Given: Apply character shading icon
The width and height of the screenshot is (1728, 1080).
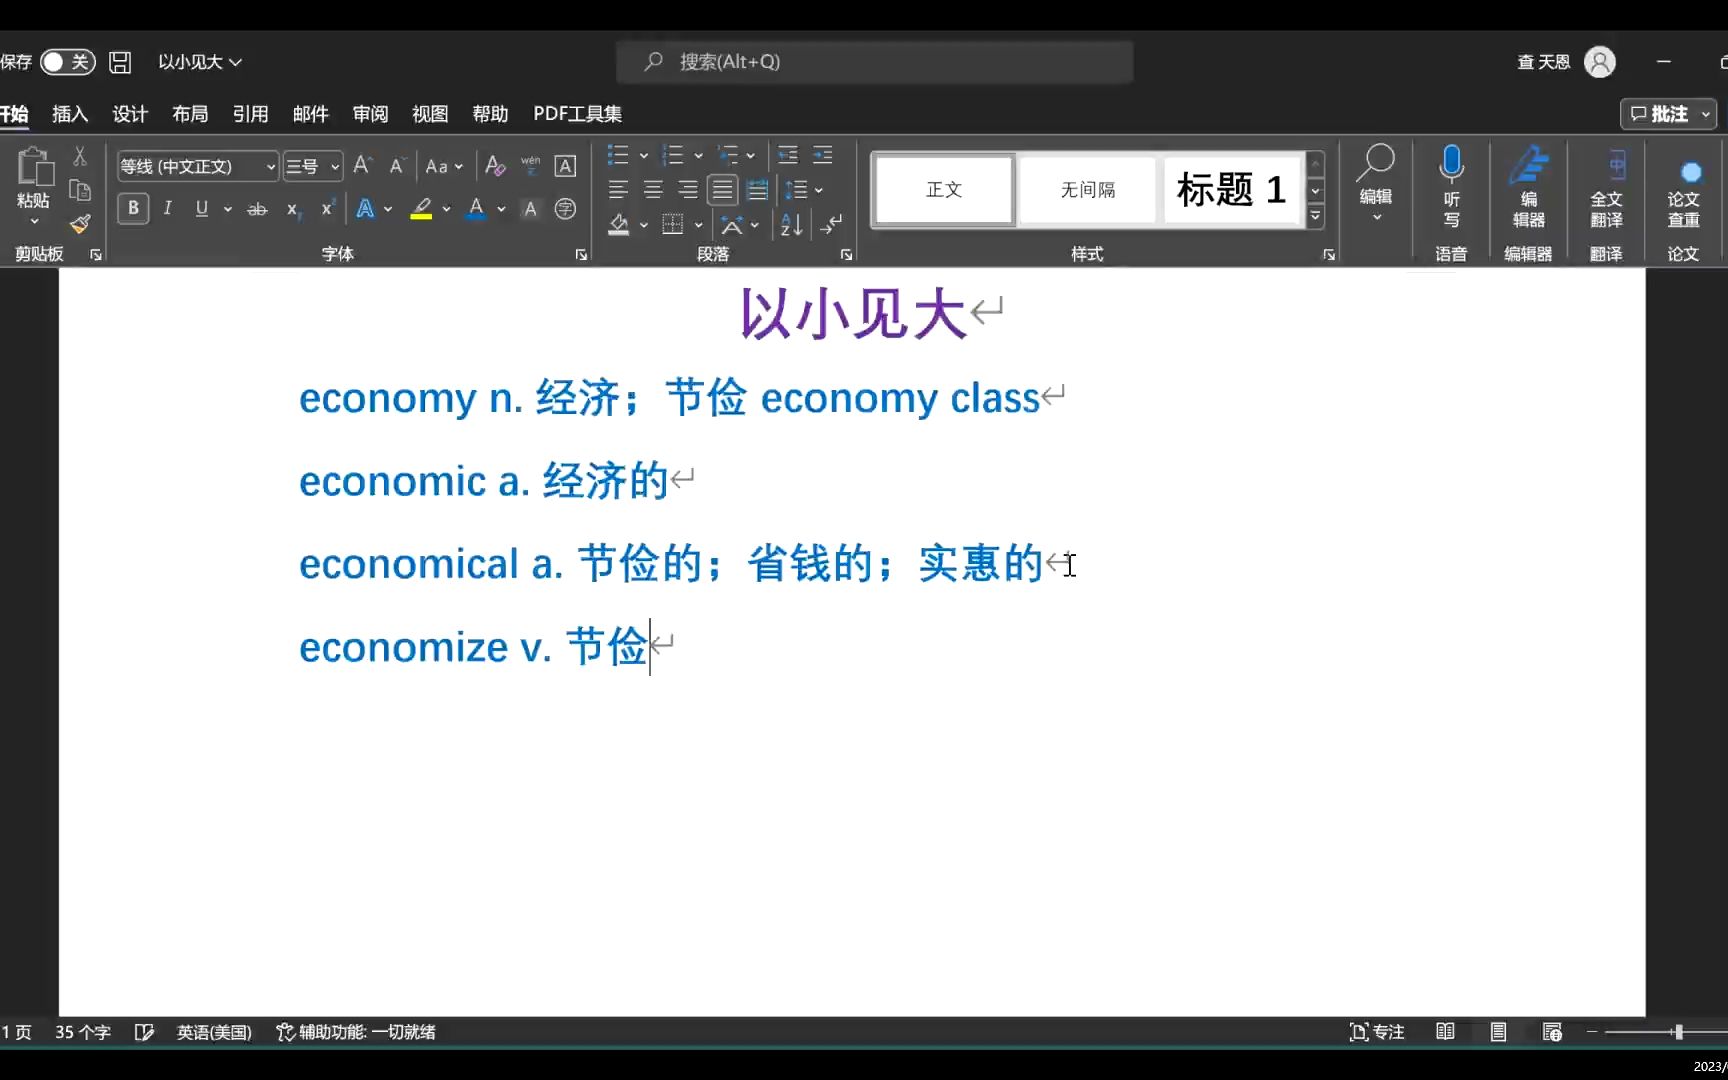Looking at the screenshot, I should click(x=530, y=208).
